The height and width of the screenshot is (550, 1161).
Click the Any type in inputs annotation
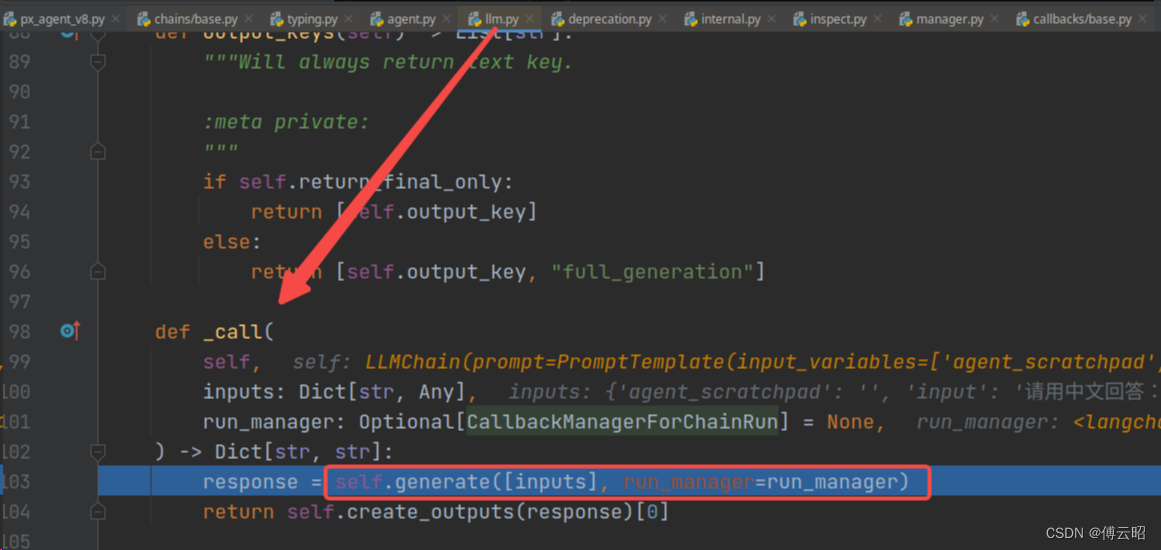coord(437,392)
